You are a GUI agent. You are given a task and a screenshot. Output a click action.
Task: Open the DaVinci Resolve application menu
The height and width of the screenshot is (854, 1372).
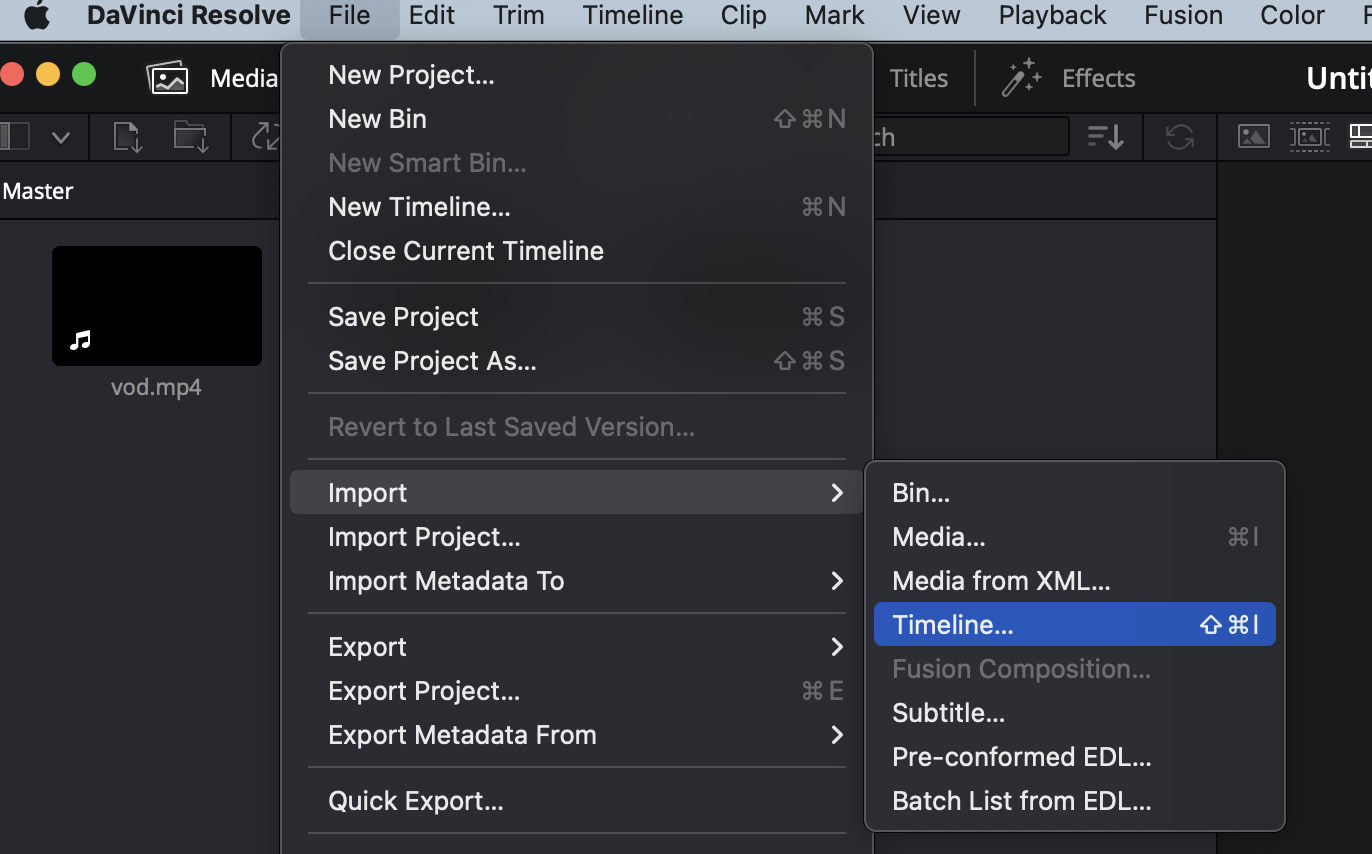point(189,16)
